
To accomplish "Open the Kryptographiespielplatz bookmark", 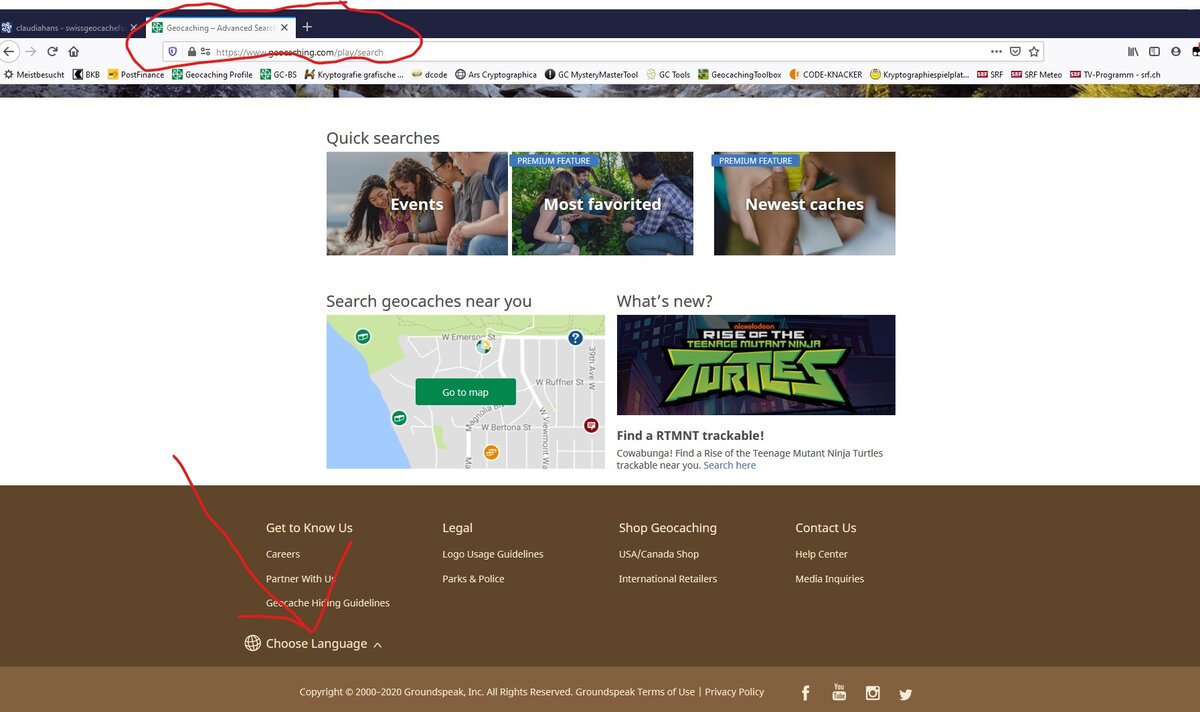I will pos(920,74).
